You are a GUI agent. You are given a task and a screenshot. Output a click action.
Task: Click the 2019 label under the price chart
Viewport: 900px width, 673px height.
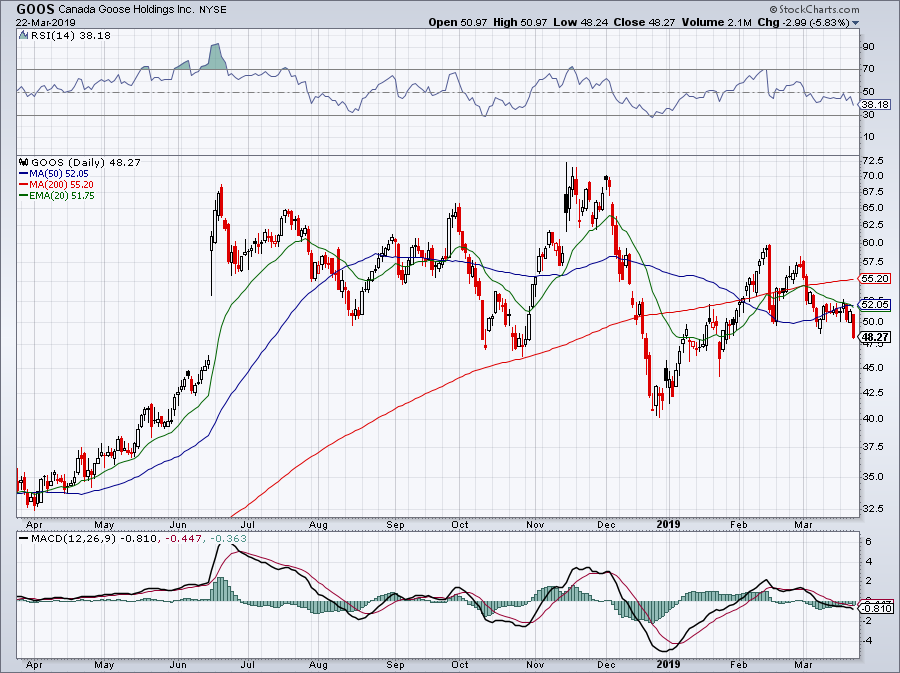(x=668, y=524)
